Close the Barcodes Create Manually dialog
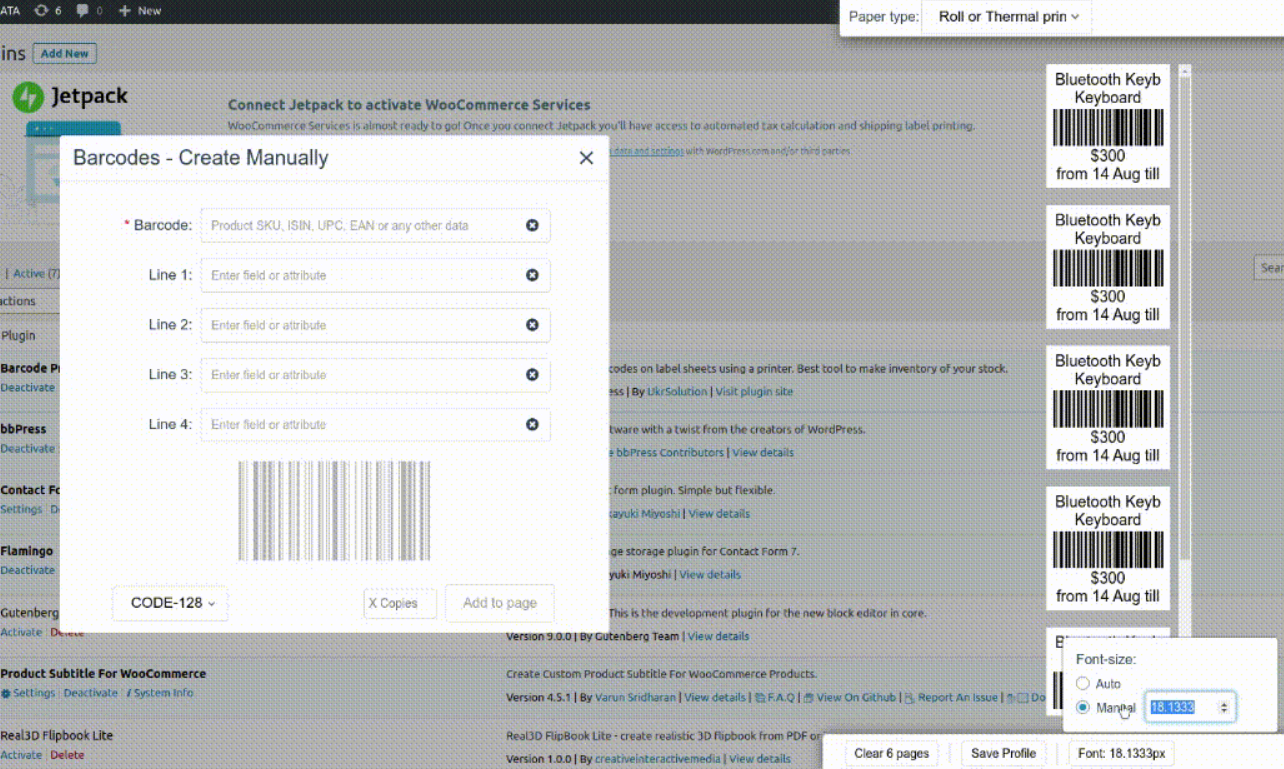 point(586,158)
